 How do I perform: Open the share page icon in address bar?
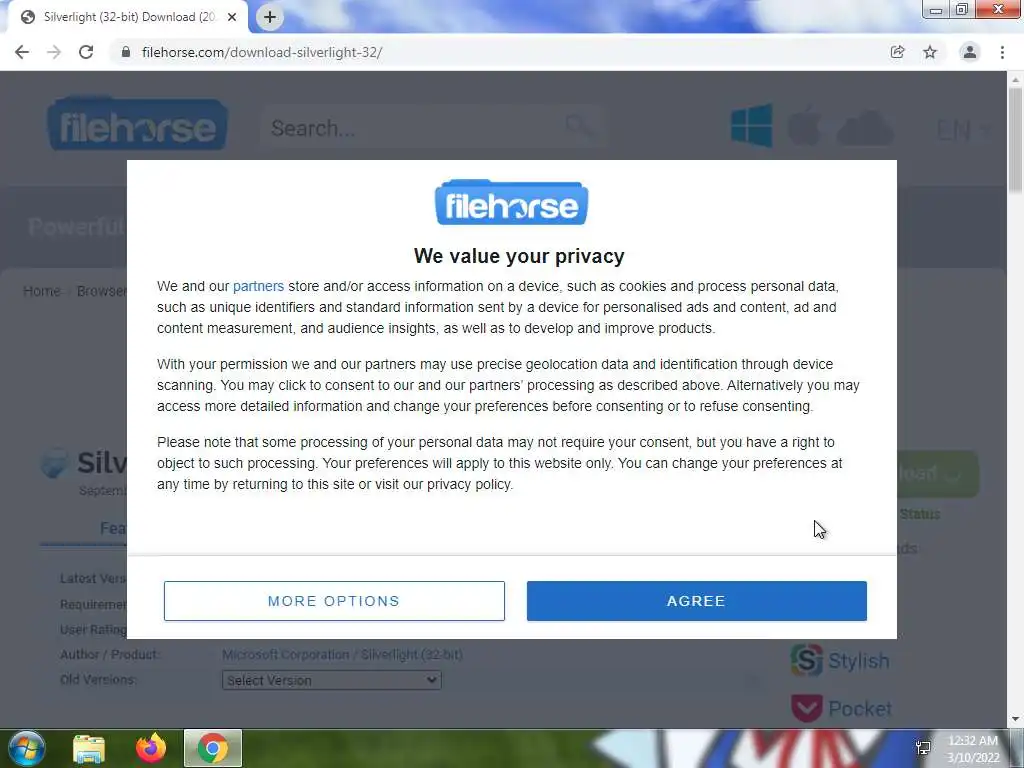click(x=897, y=52)
